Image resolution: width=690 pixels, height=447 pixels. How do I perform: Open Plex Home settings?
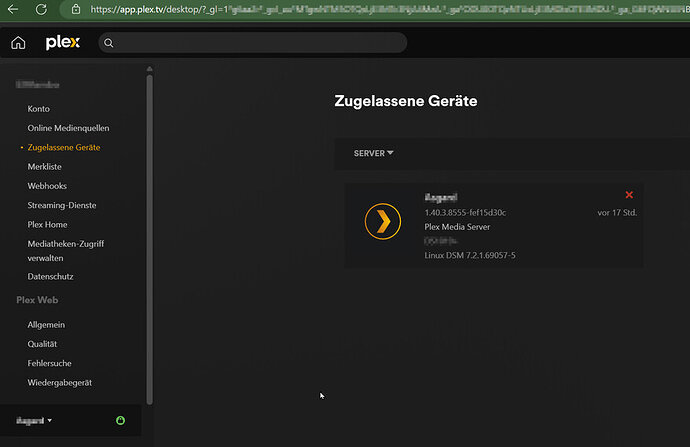pos(48,224)
